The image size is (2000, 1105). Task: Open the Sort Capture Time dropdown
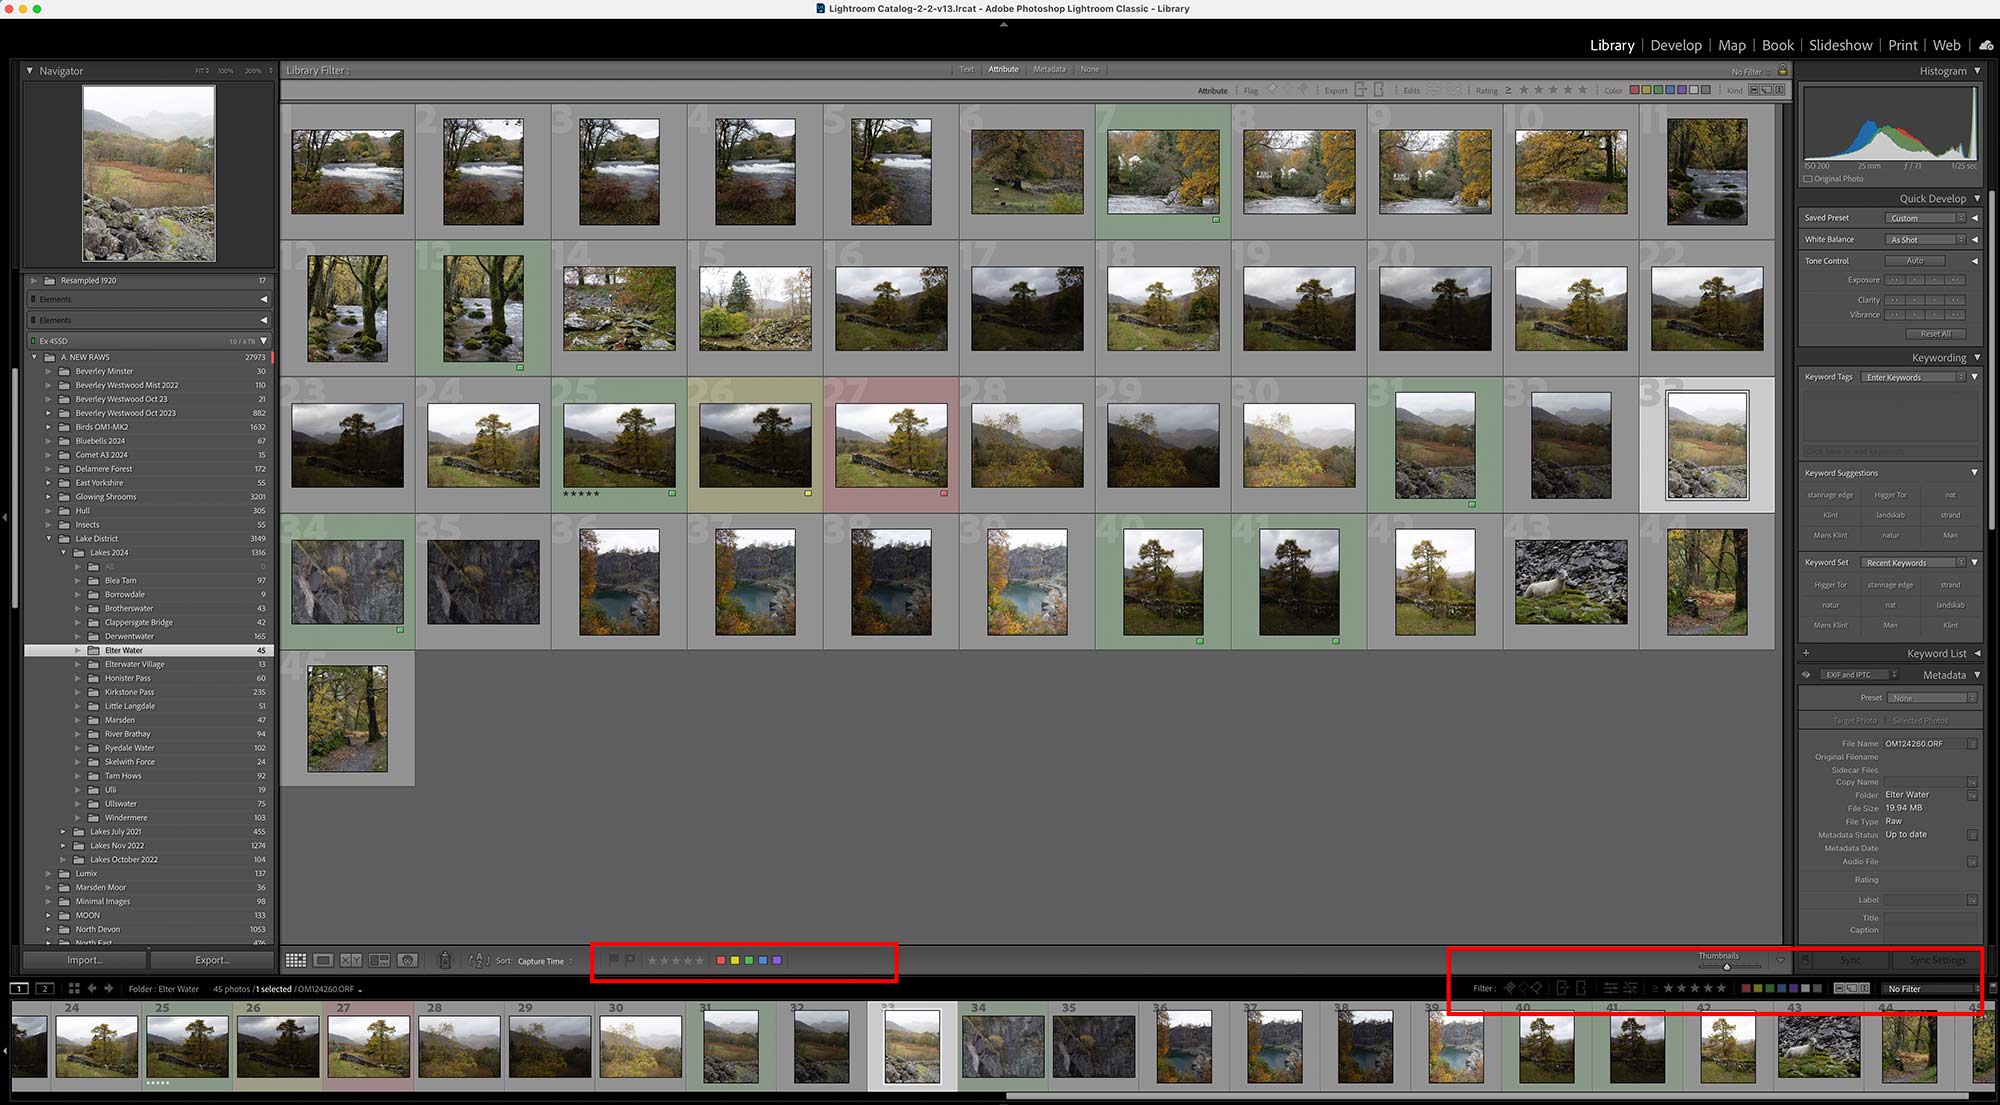point(542,961)
